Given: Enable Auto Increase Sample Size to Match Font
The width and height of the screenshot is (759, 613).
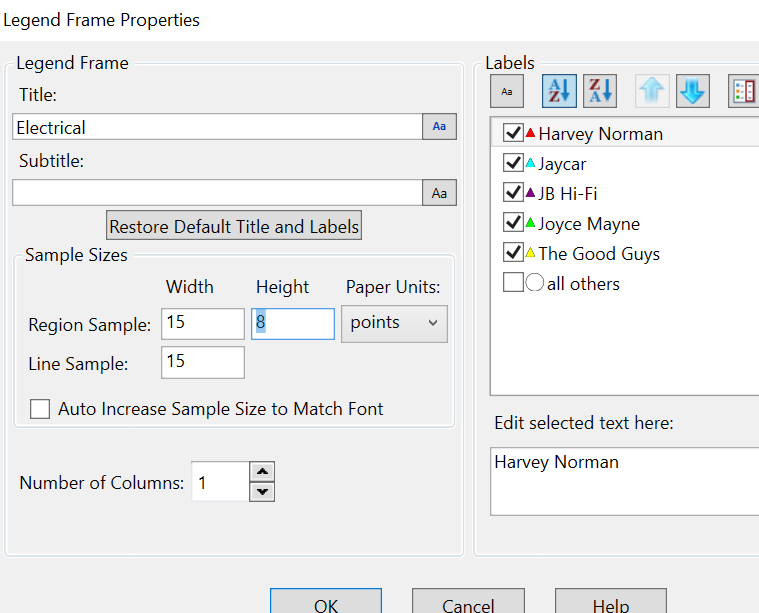Looking at the screenshot, I should point(40,409).
